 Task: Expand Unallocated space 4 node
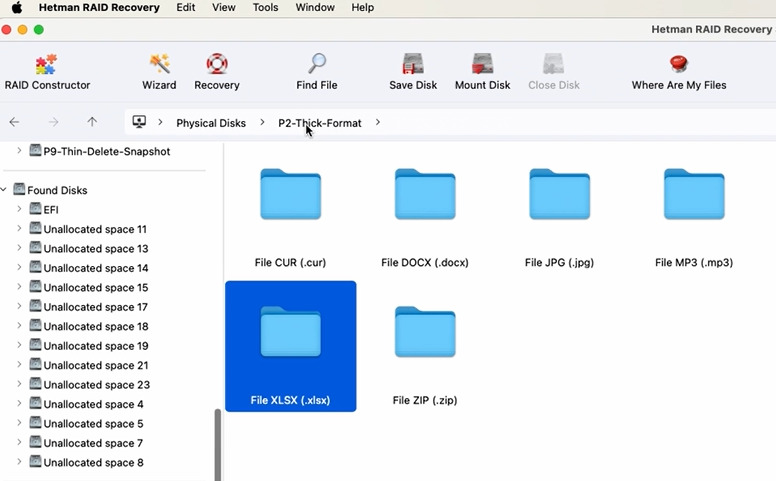[x=19, y=403]
